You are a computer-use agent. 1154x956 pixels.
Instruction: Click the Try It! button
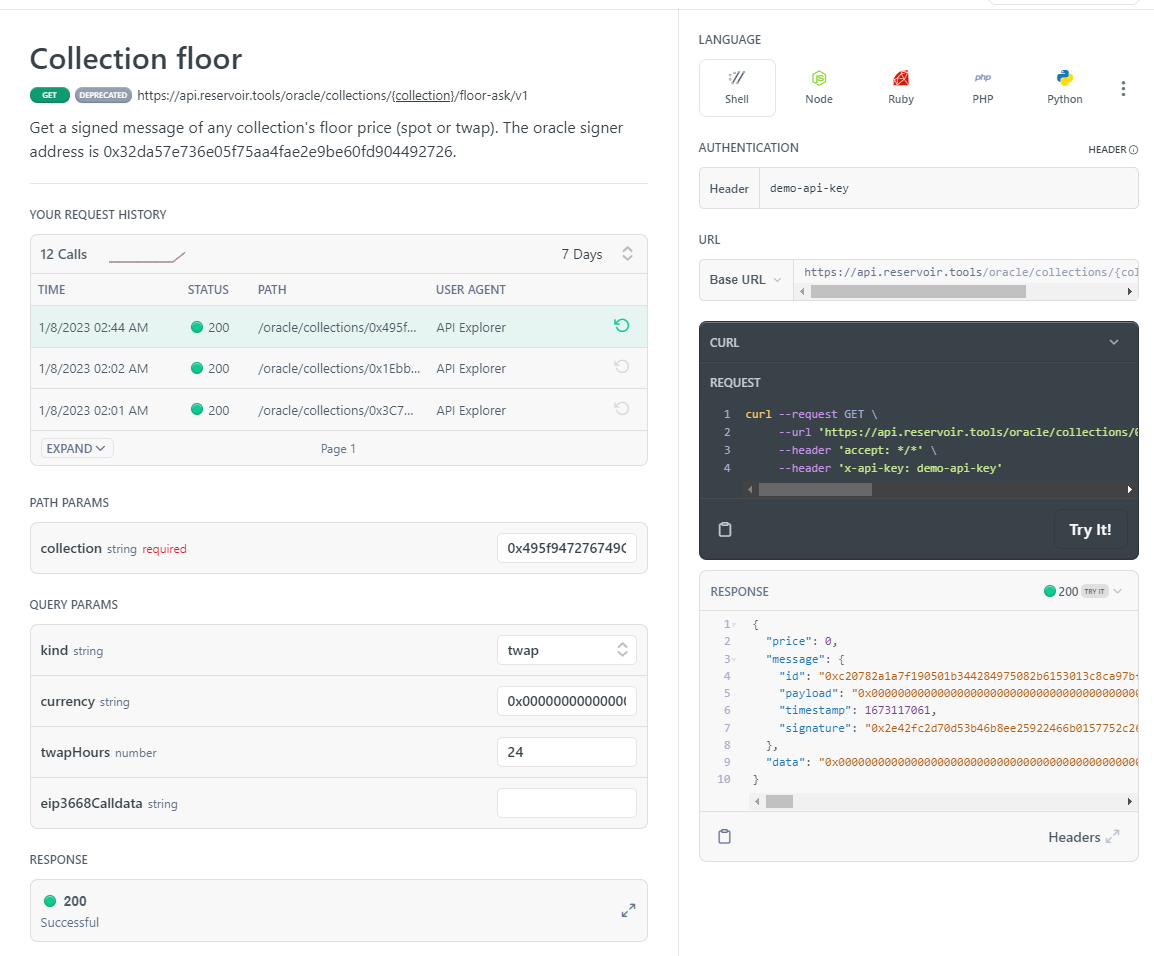1090,529
